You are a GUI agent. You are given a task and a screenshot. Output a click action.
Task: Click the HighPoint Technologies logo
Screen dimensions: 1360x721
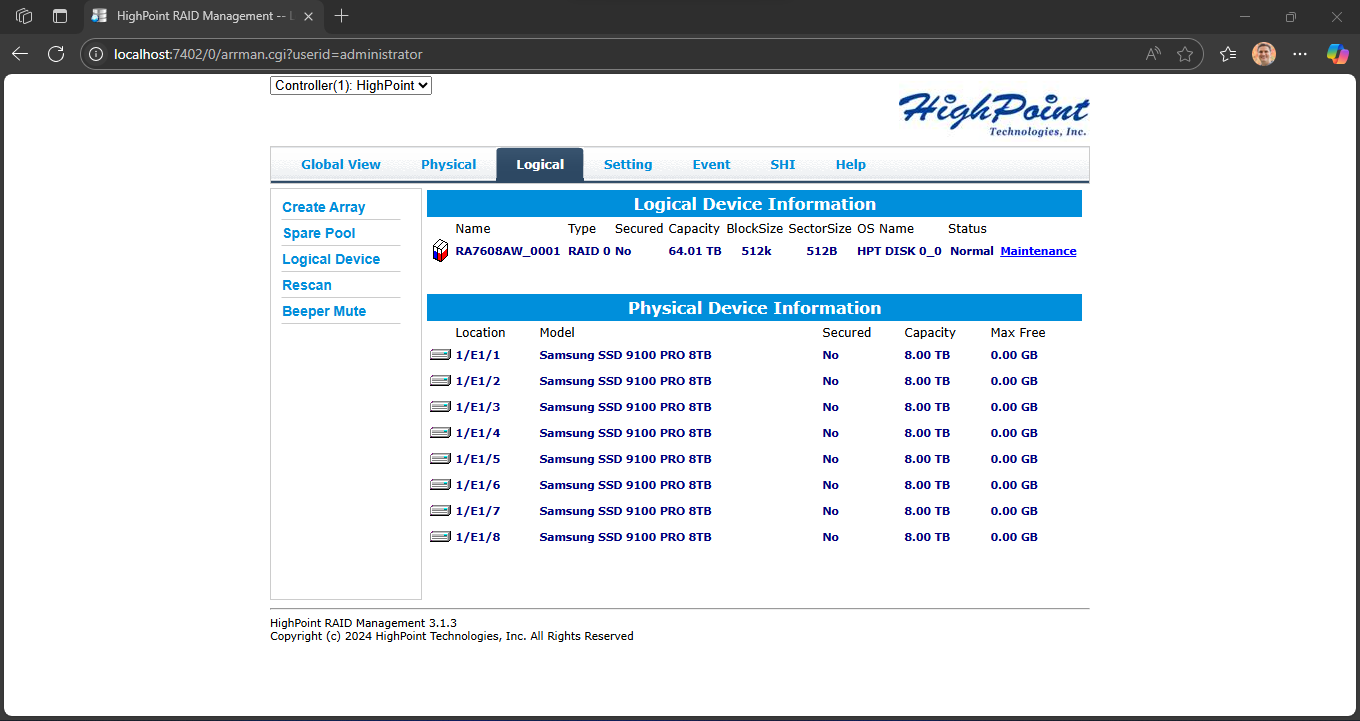tap(993, 113)
